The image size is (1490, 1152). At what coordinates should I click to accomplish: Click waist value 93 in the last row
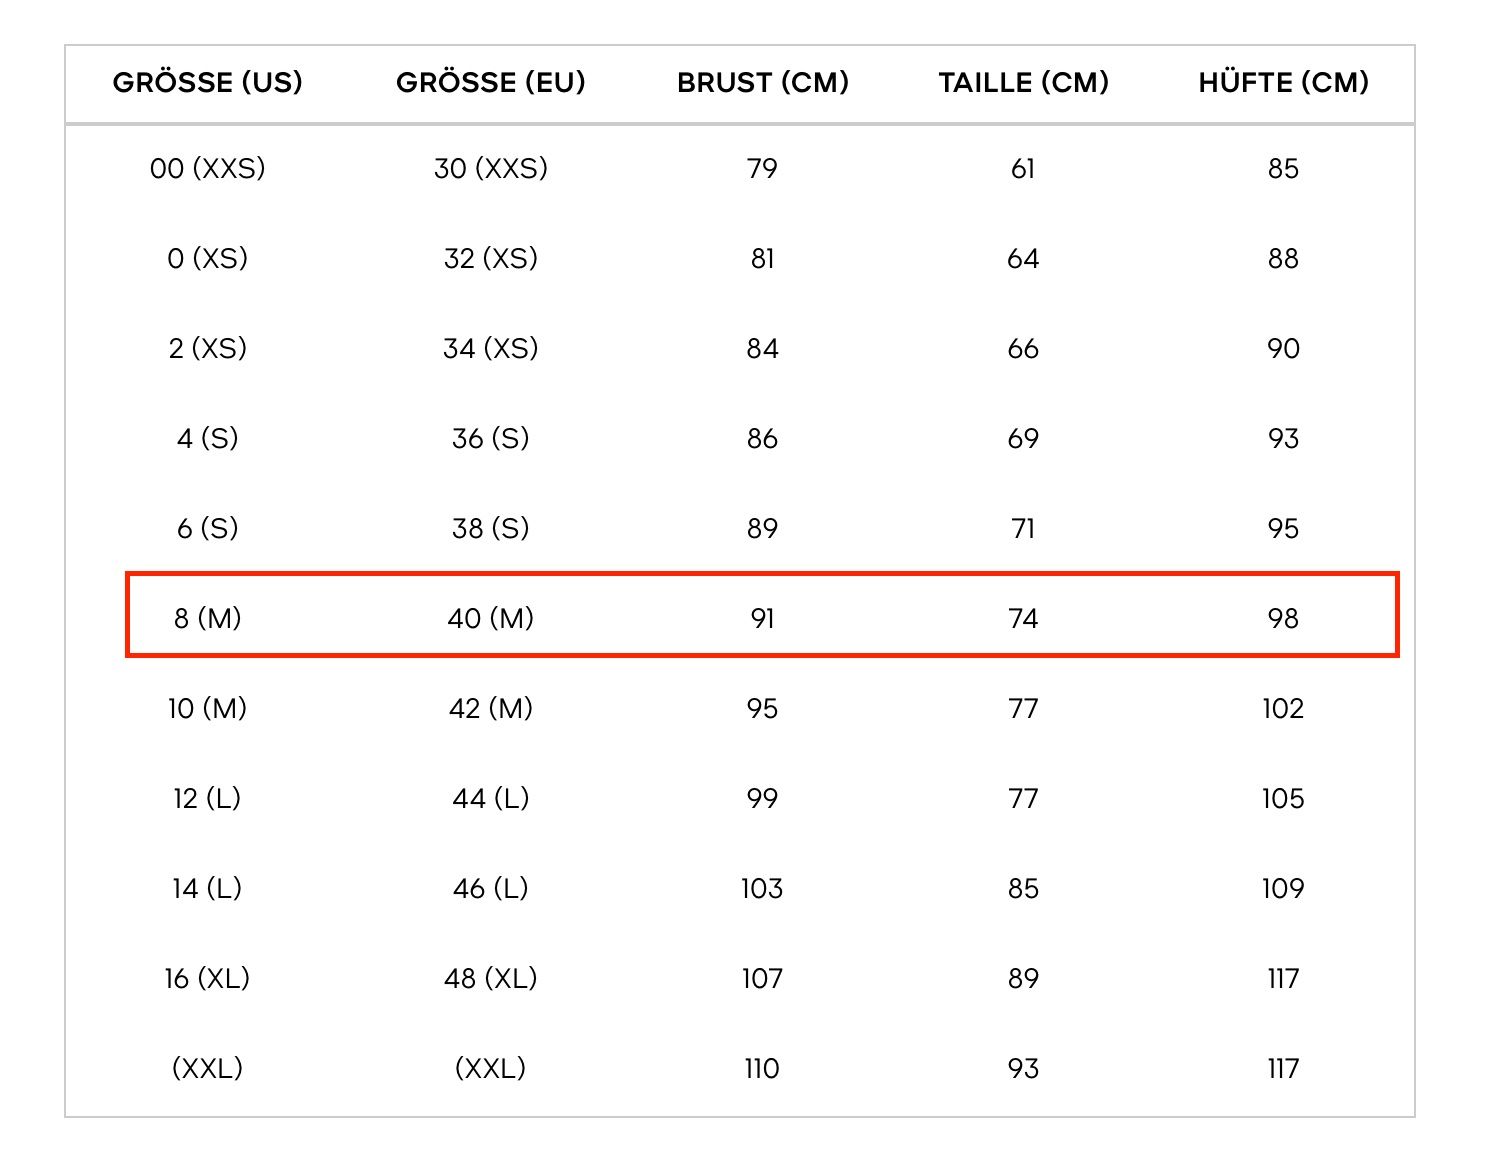point(1024,1068)
